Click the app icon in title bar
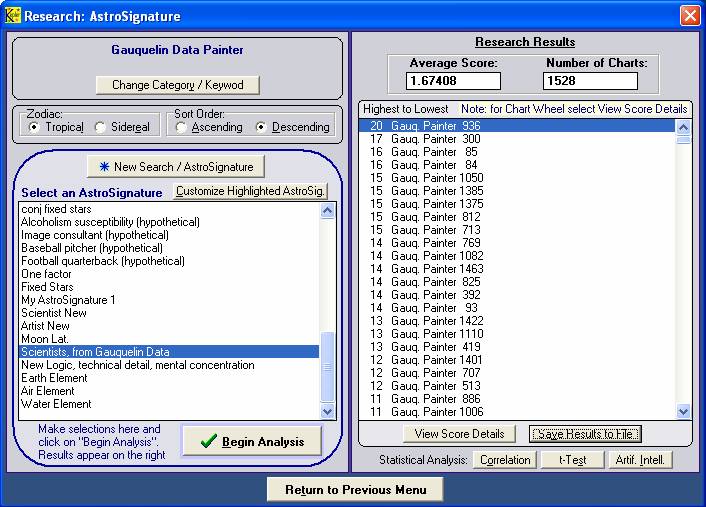The height and width of the screenshot is (507, 706). tap(12, 15)
